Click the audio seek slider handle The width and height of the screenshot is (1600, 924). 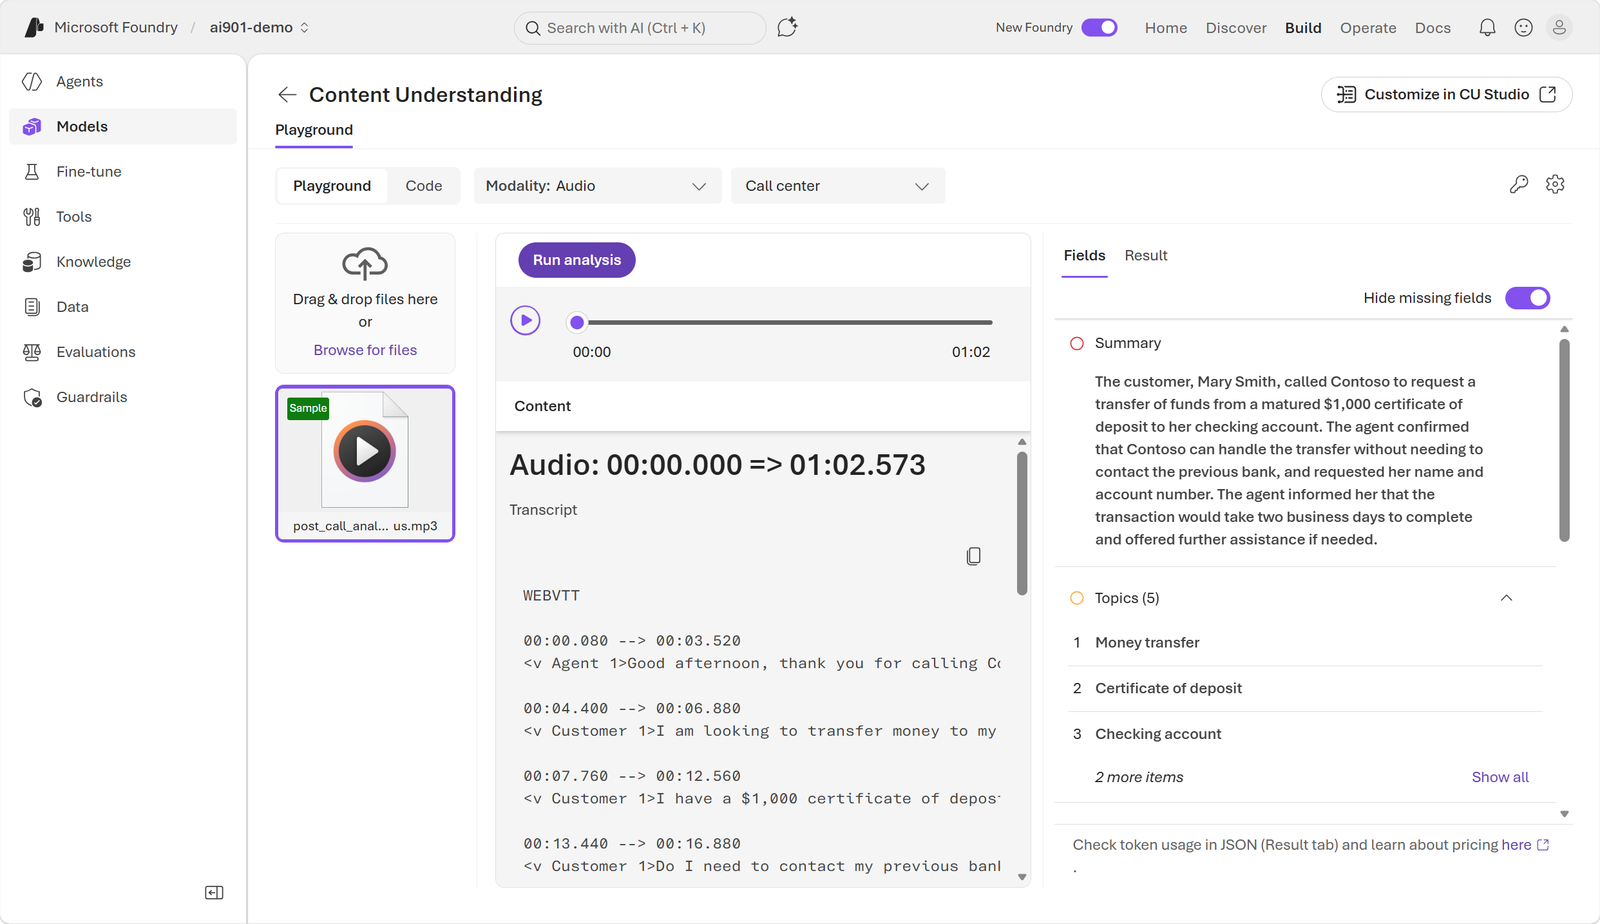576,322
